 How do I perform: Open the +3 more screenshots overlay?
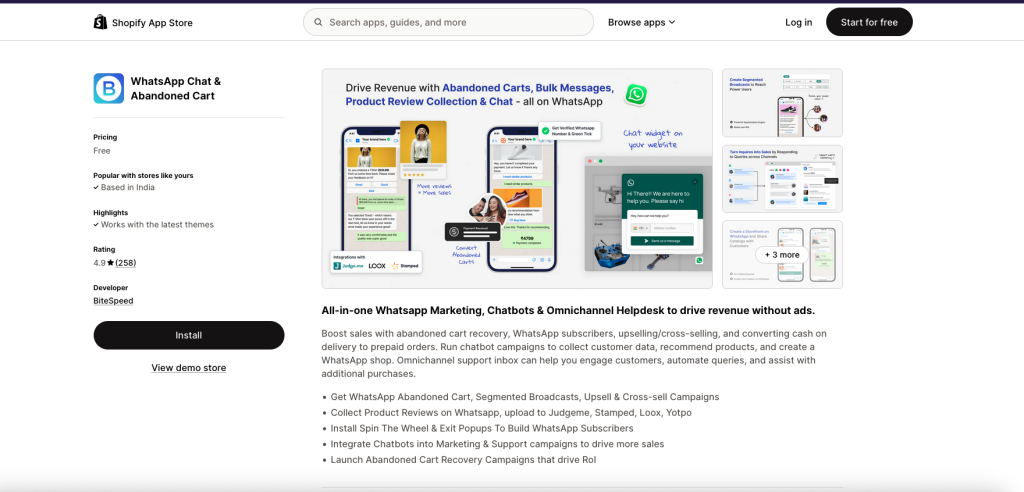point(782,254)
